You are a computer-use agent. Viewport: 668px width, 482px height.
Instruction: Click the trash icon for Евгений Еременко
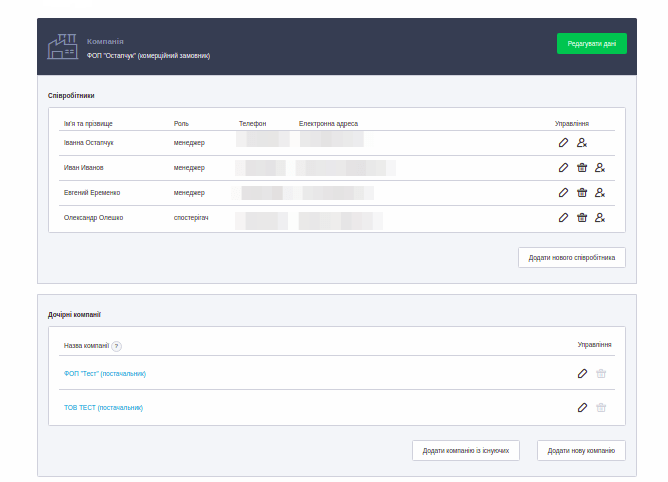click(582, 193)
